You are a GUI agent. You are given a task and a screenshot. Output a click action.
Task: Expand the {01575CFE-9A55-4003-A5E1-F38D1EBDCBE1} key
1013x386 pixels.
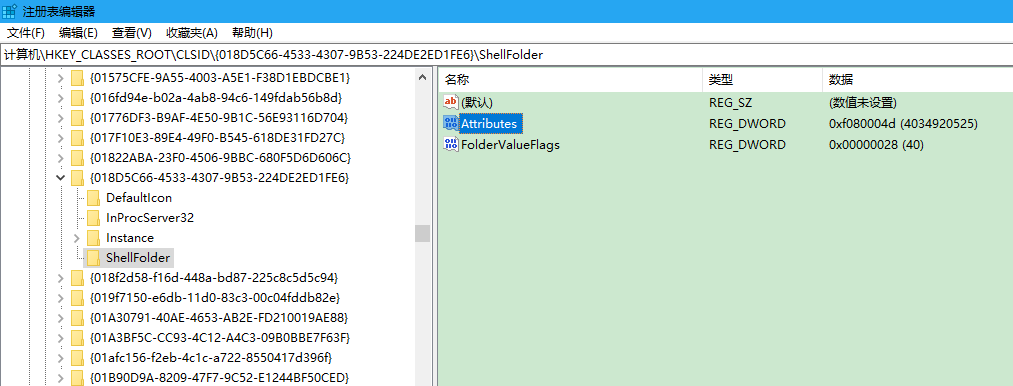click(60, 78)
